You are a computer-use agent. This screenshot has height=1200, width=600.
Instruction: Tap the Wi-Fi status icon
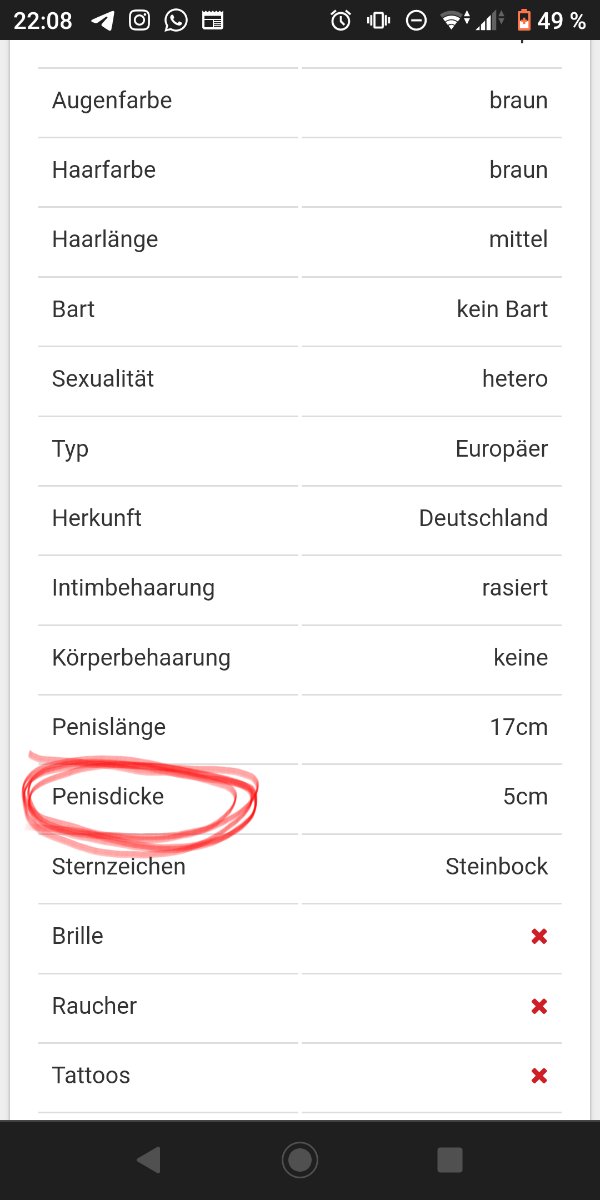coord(455,20)
